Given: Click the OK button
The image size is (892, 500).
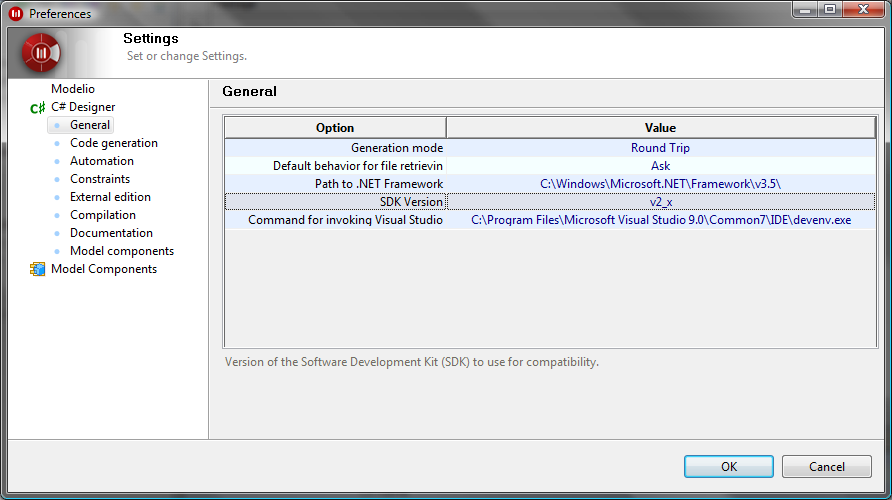Looking at the screenshot, I should (x=729, y=466).
